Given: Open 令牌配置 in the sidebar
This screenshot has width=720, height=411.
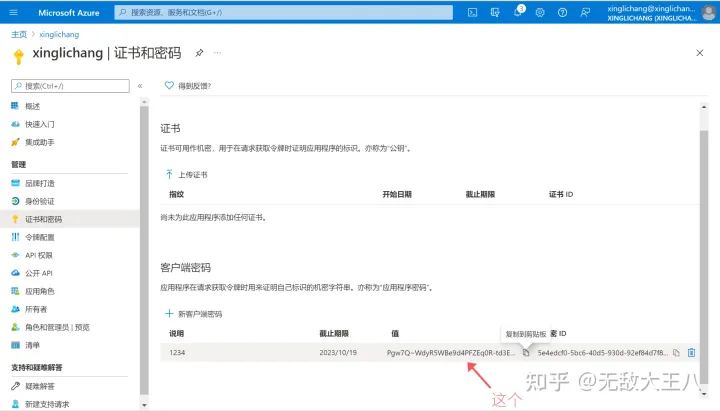Looking at the screenshot, I should (40, 237).
